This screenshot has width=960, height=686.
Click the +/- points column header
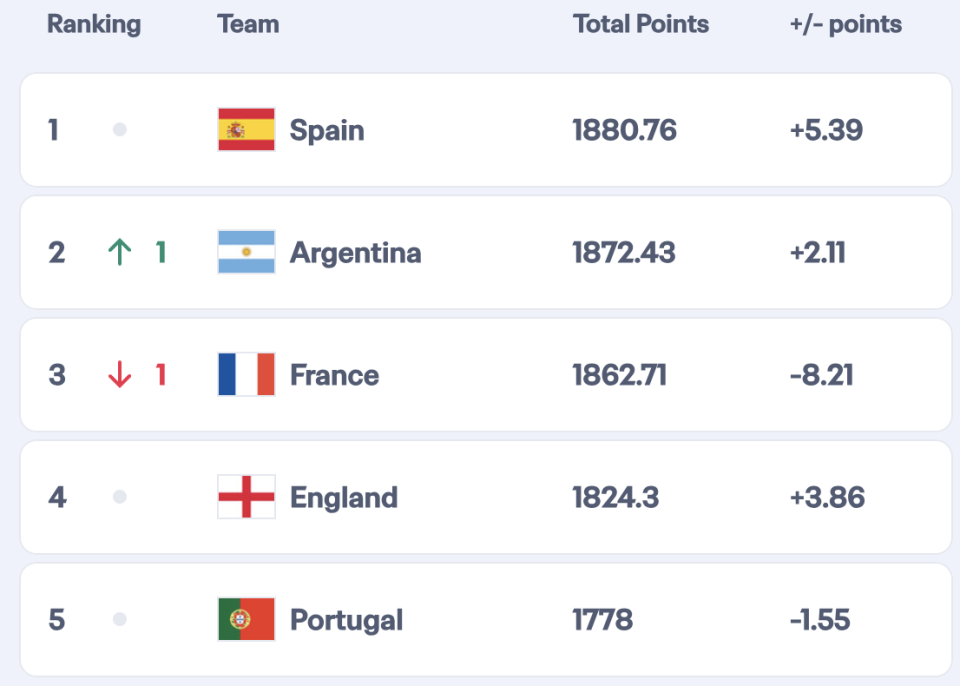(x=845, y=25)
